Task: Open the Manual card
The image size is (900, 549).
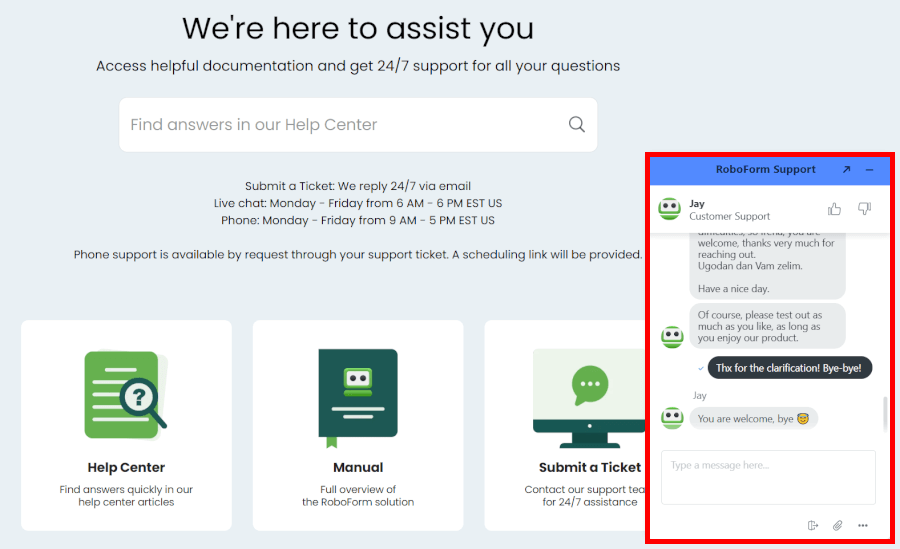Action: pyautogui.click(x=358, y=425)
